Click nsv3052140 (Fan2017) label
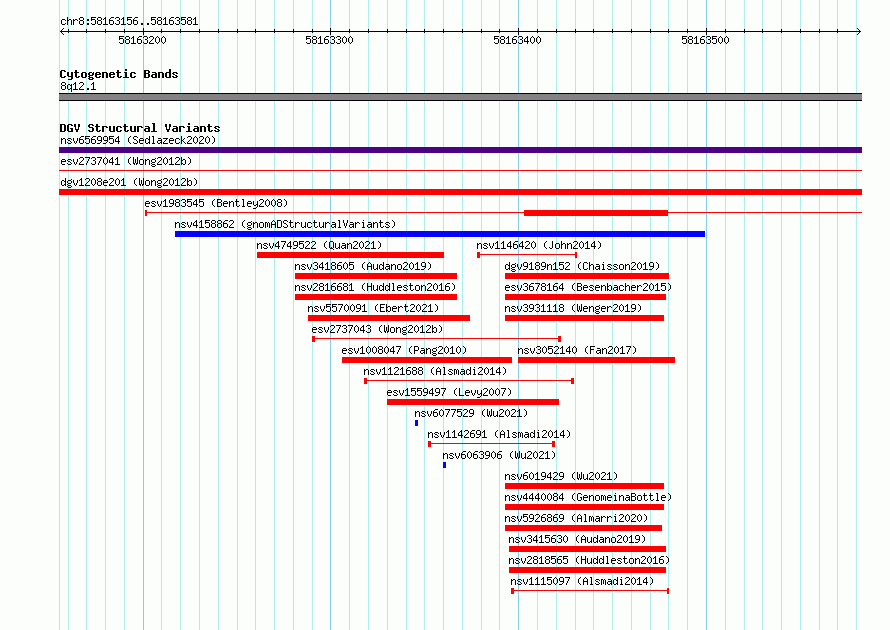890x630 pixels. pyautogui.click(x=577, y=350)
